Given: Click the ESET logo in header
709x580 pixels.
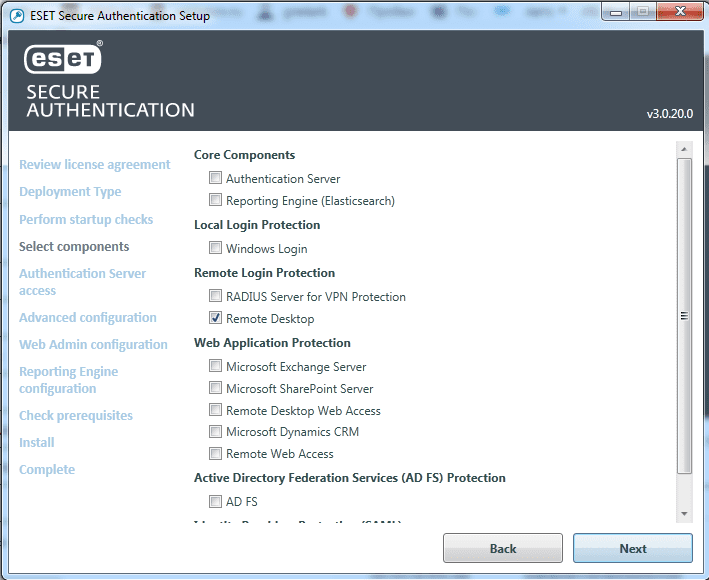Looking at the screenshot, I should (63, 57).
